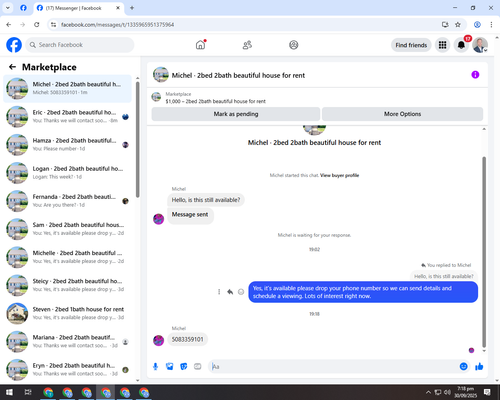This screenshot has width=500, height=400.
Task: Open the account profile picture menu
Action: [x=480, y=45]
